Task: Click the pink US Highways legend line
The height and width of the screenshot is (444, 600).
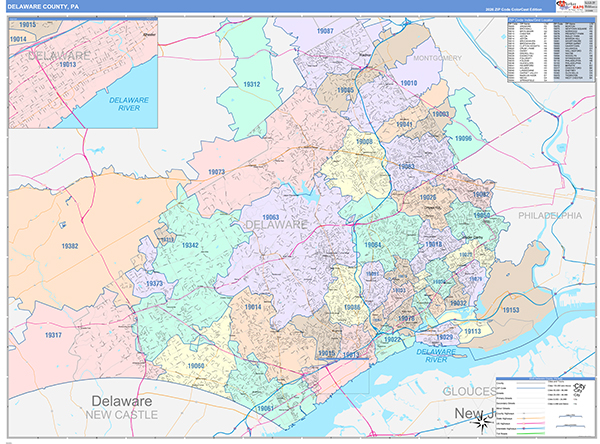Action: click(x=531, y=424)
